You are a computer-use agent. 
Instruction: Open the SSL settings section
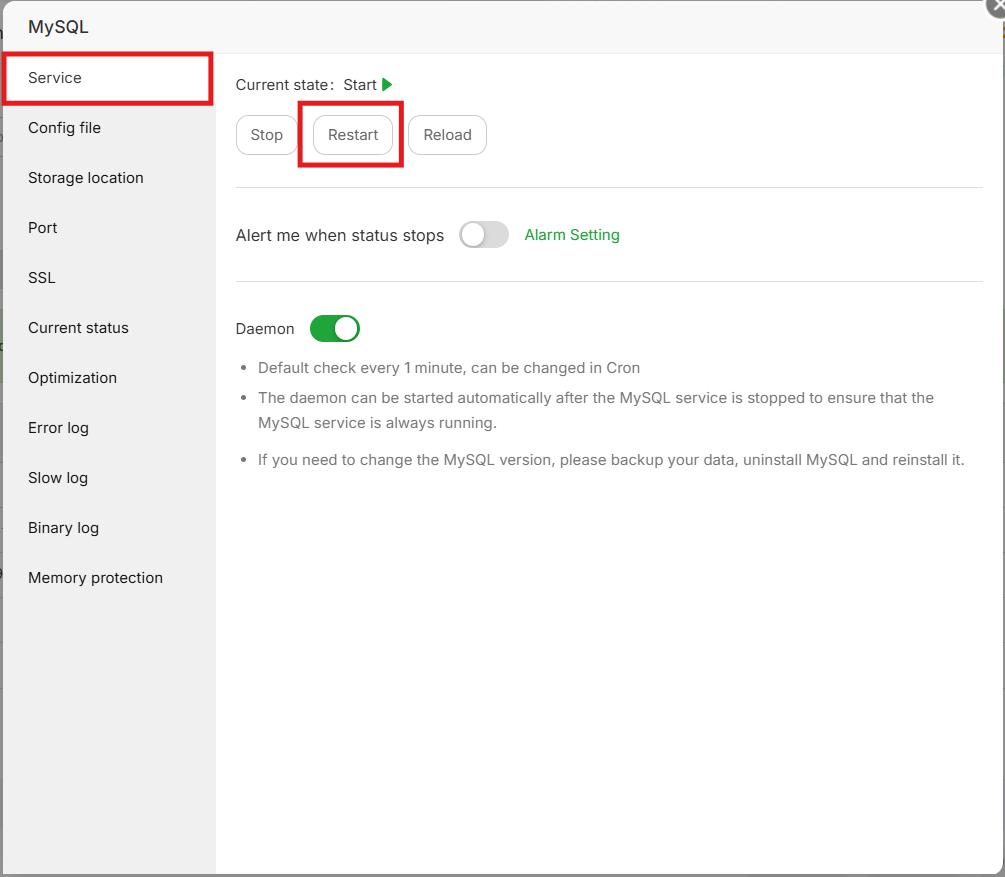[41, 277]
